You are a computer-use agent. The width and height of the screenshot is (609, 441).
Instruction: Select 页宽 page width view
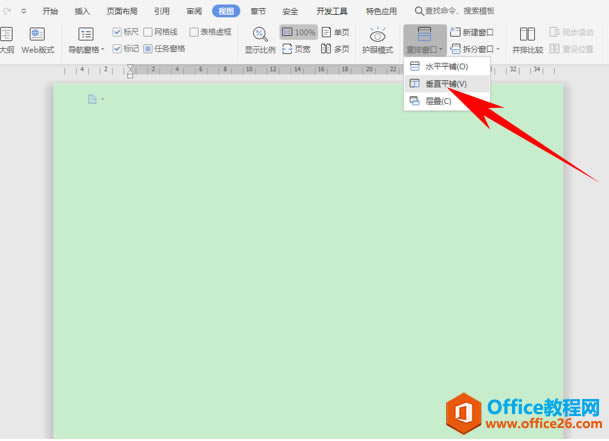tap(296, 49)
